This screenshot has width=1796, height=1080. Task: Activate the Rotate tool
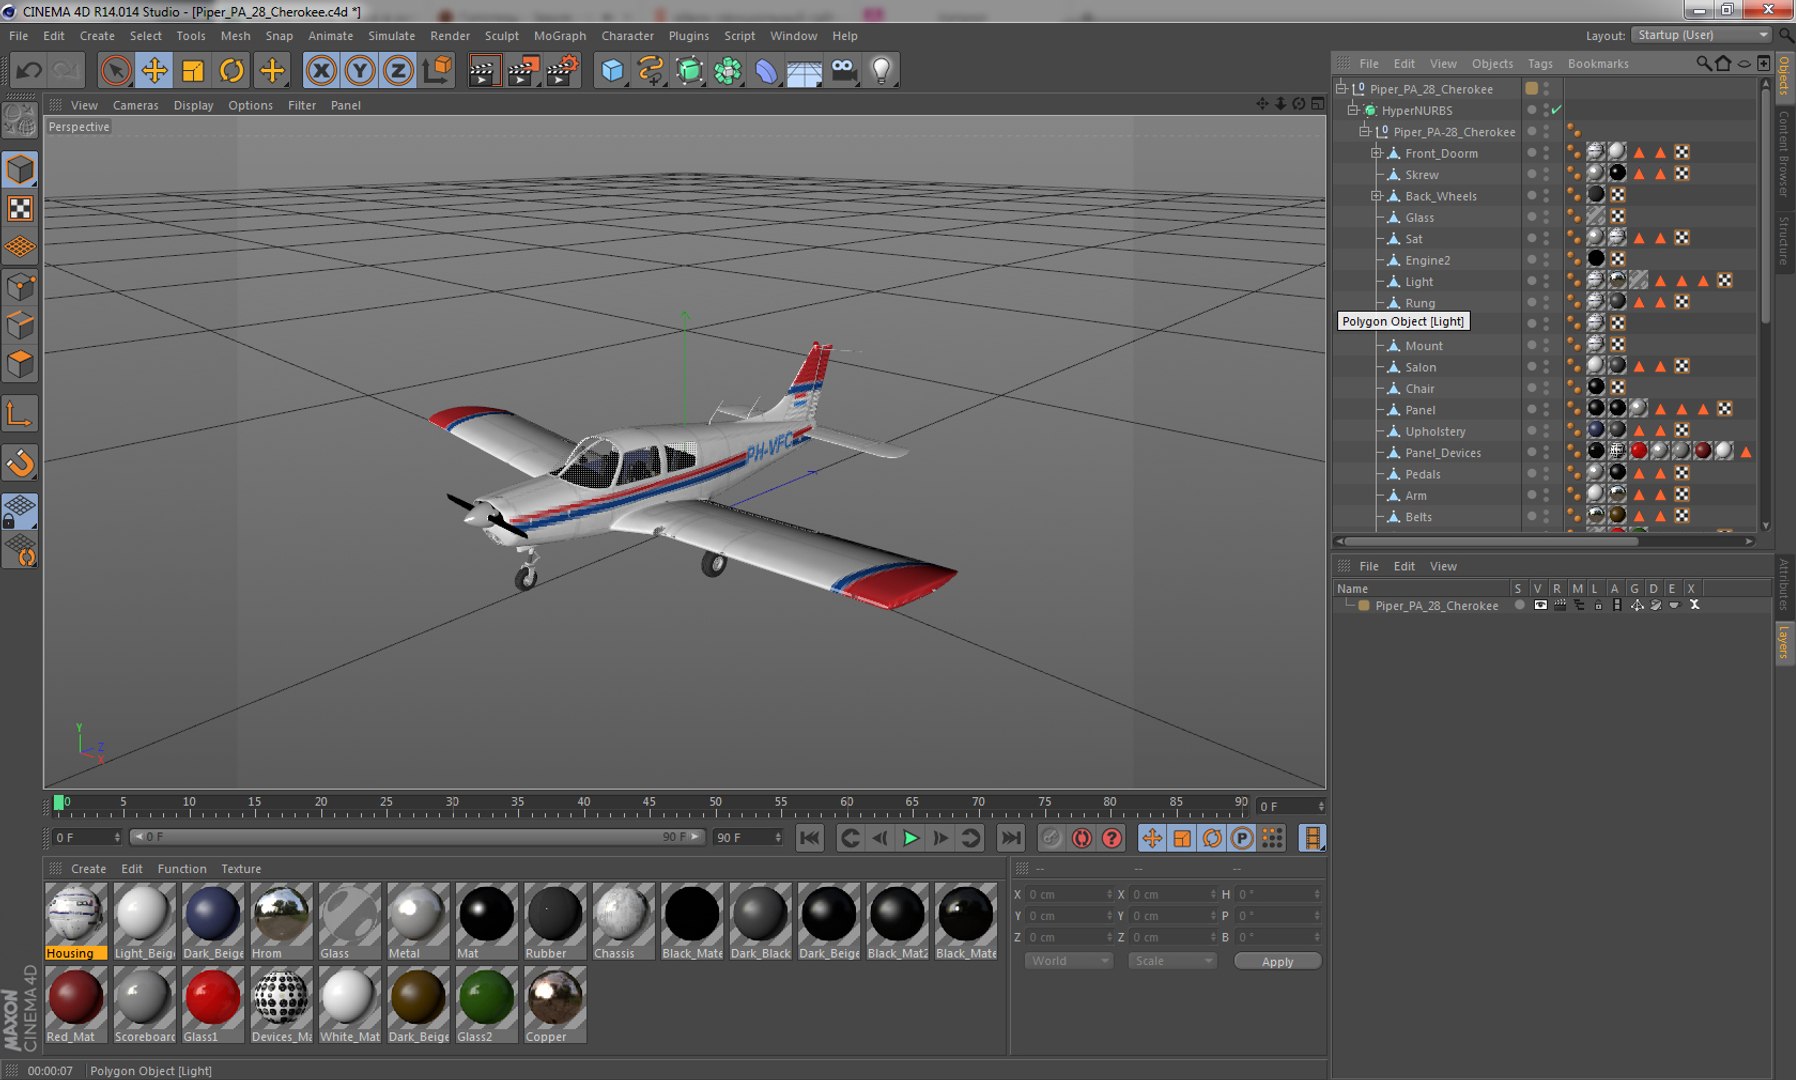232,70
